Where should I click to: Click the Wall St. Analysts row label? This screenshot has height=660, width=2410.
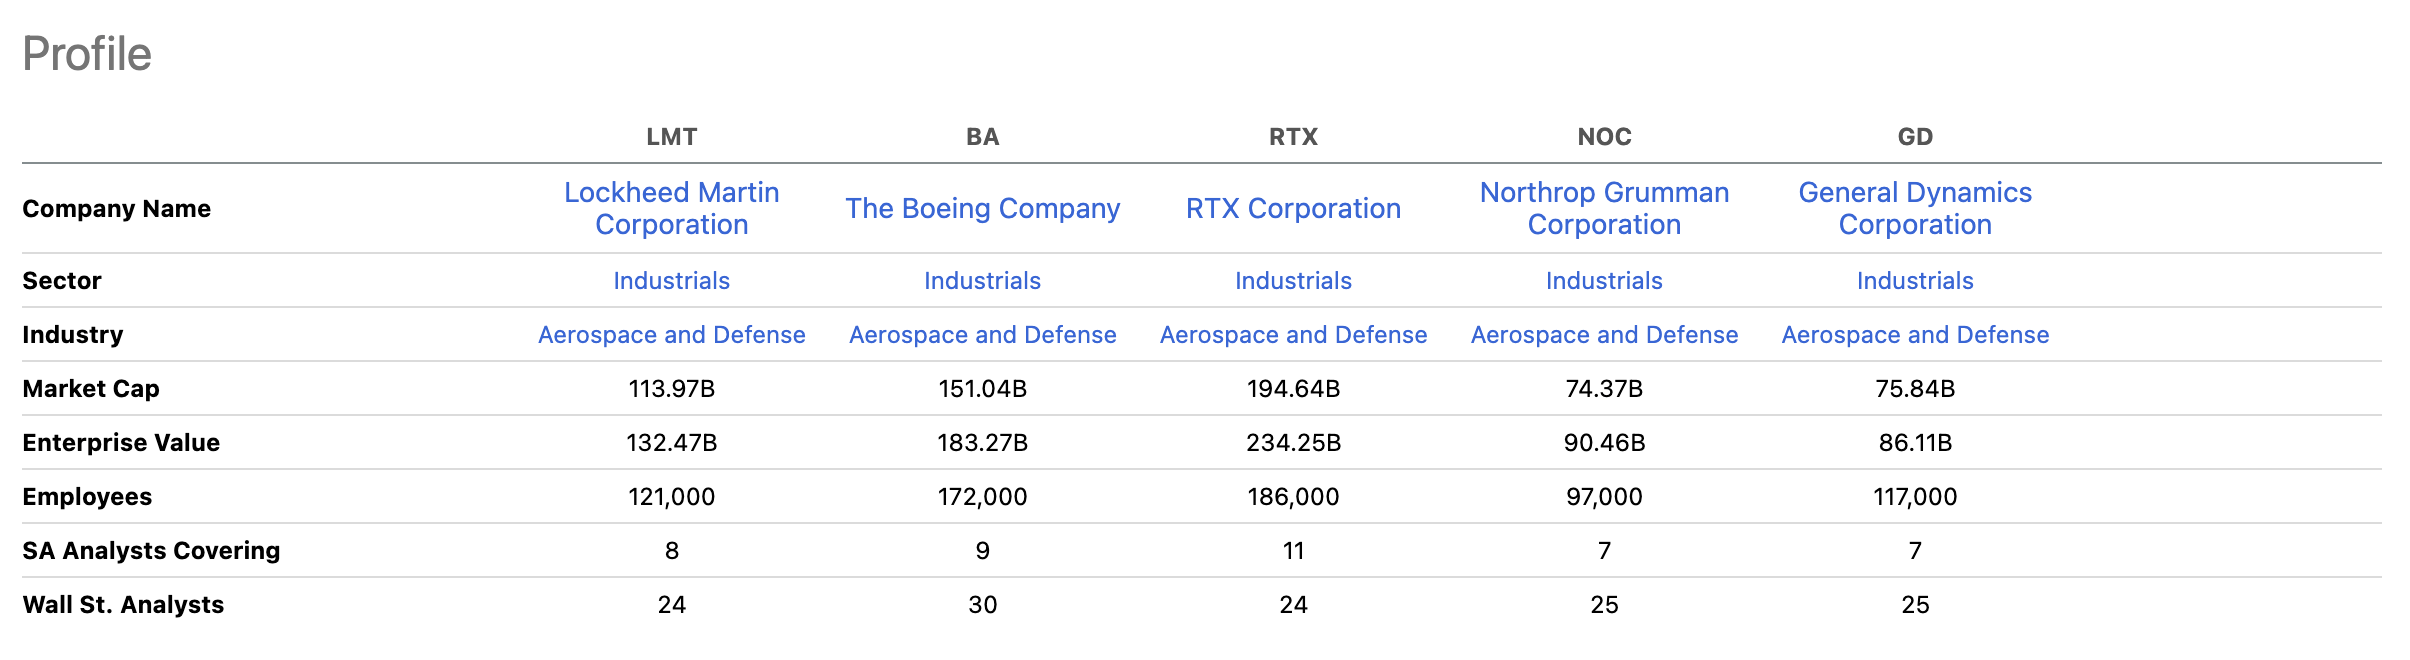[x=123, y=605]
